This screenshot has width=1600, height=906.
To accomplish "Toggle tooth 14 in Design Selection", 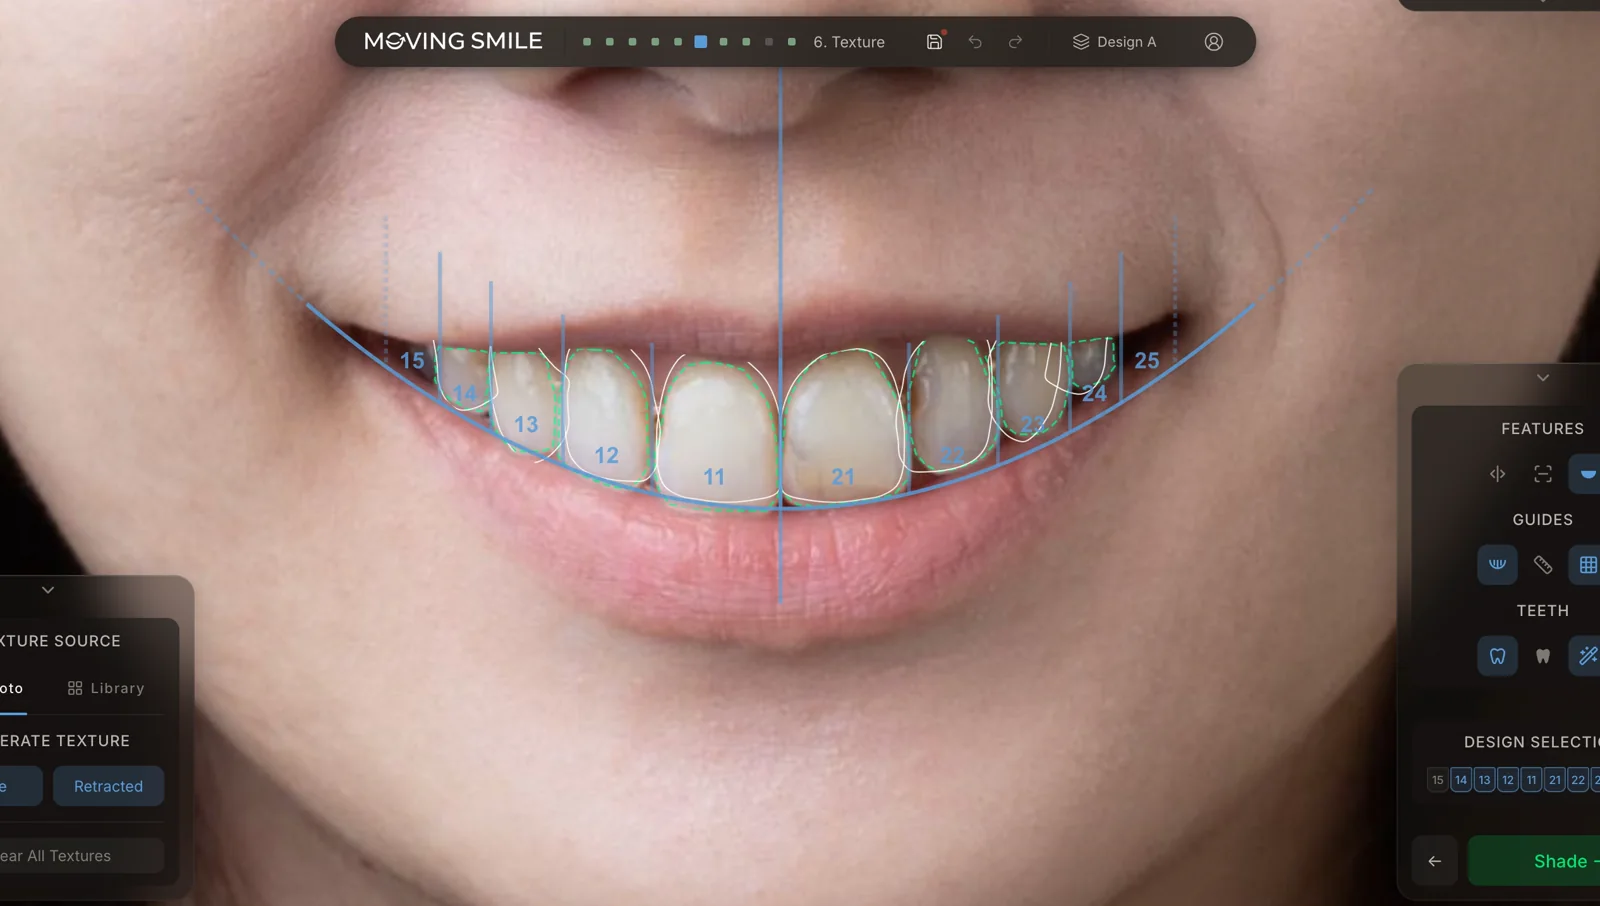I will tap(1461, 780).
